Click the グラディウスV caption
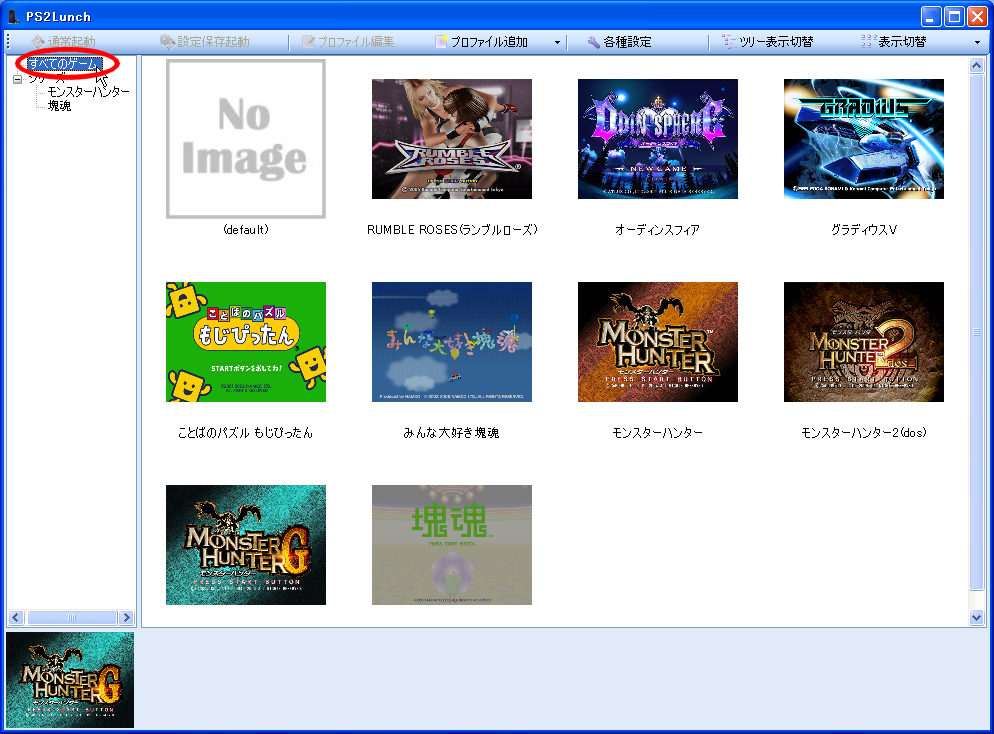Image resolution: width=994 pixels, height=734 pixels. pyautogui.click(x=864, y=229)
